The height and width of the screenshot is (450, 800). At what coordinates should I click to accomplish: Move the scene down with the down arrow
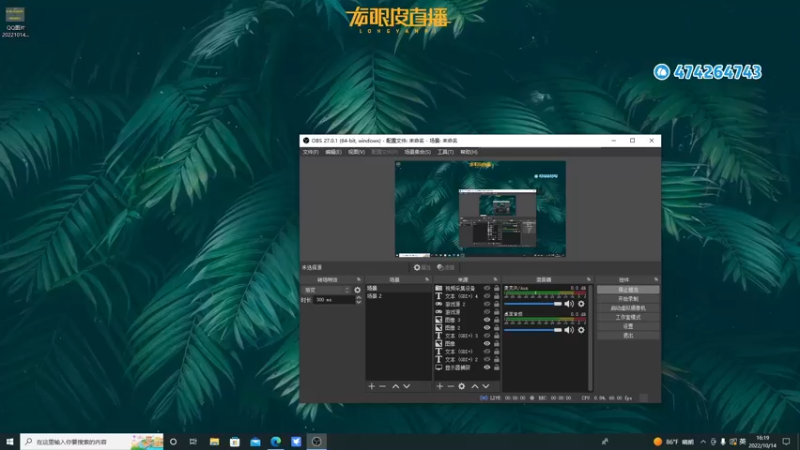click(x=407, y=386)
